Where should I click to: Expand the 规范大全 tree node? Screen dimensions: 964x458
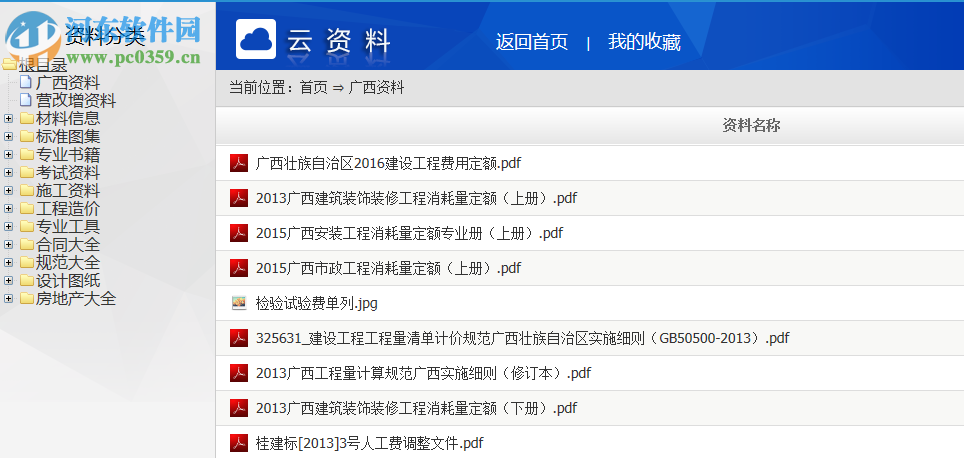(9, 263)
